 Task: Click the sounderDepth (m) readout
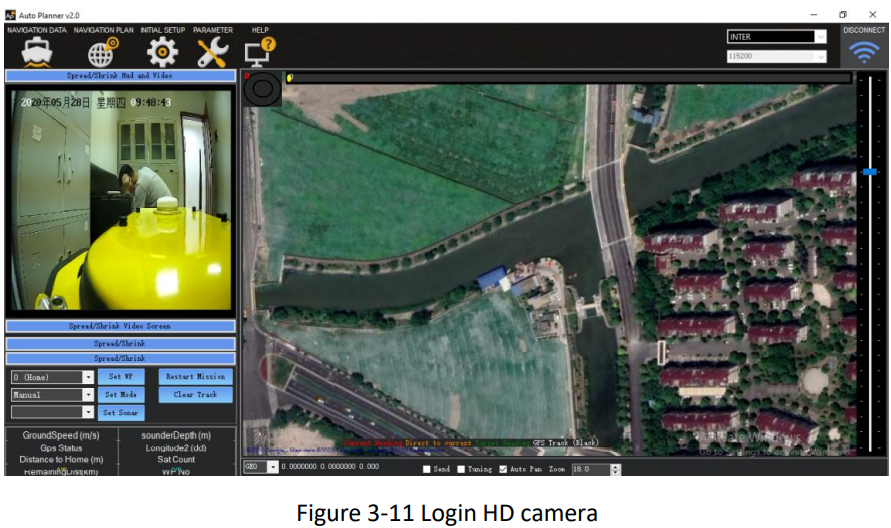tap(176, 436)
